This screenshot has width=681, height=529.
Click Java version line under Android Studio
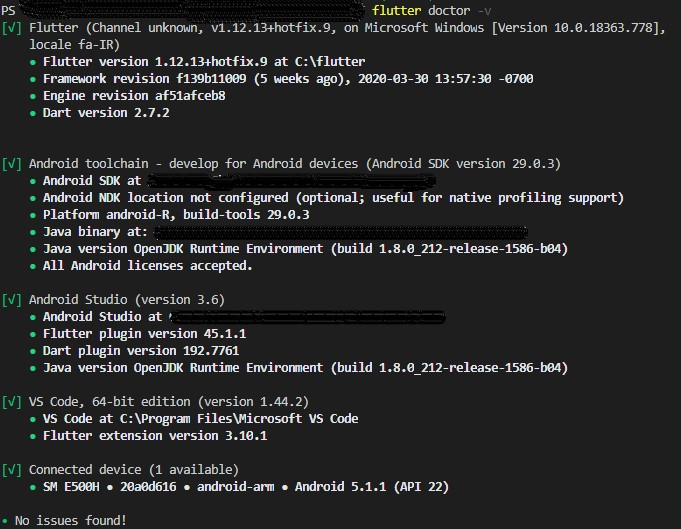point(305,368)
